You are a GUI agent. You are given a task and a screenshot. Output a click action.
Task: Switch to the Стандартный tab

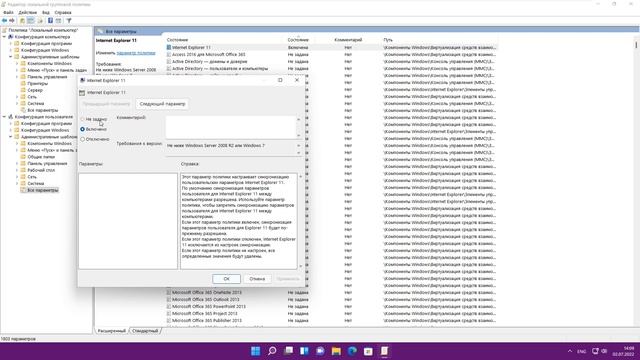(145, 331)
